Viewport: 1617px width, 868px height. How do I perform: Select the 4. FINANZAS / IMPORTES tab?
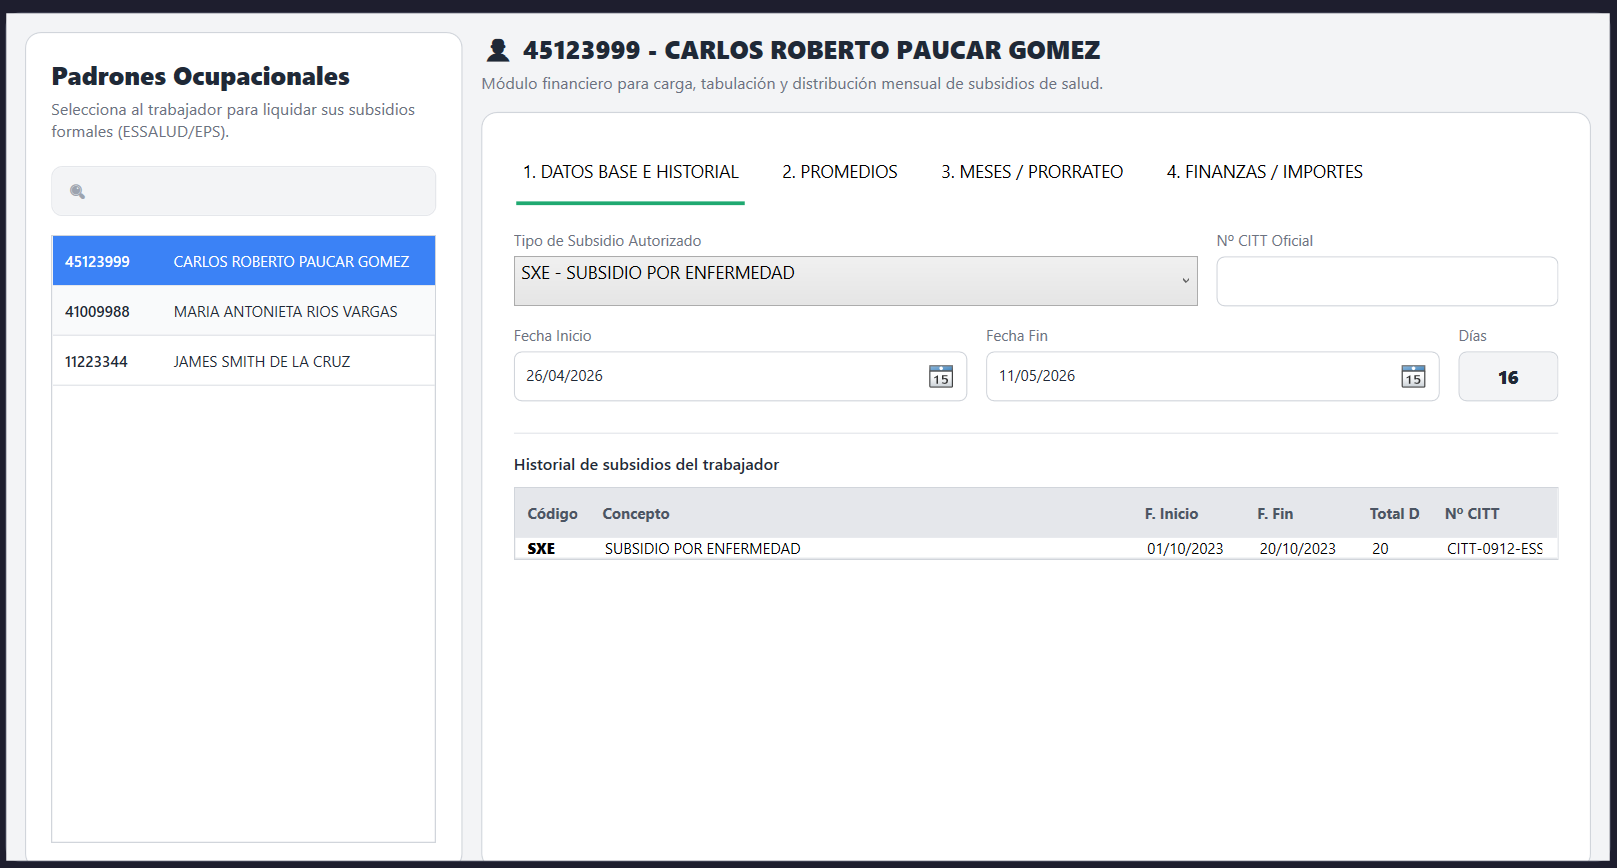[x=1264, y=172]
